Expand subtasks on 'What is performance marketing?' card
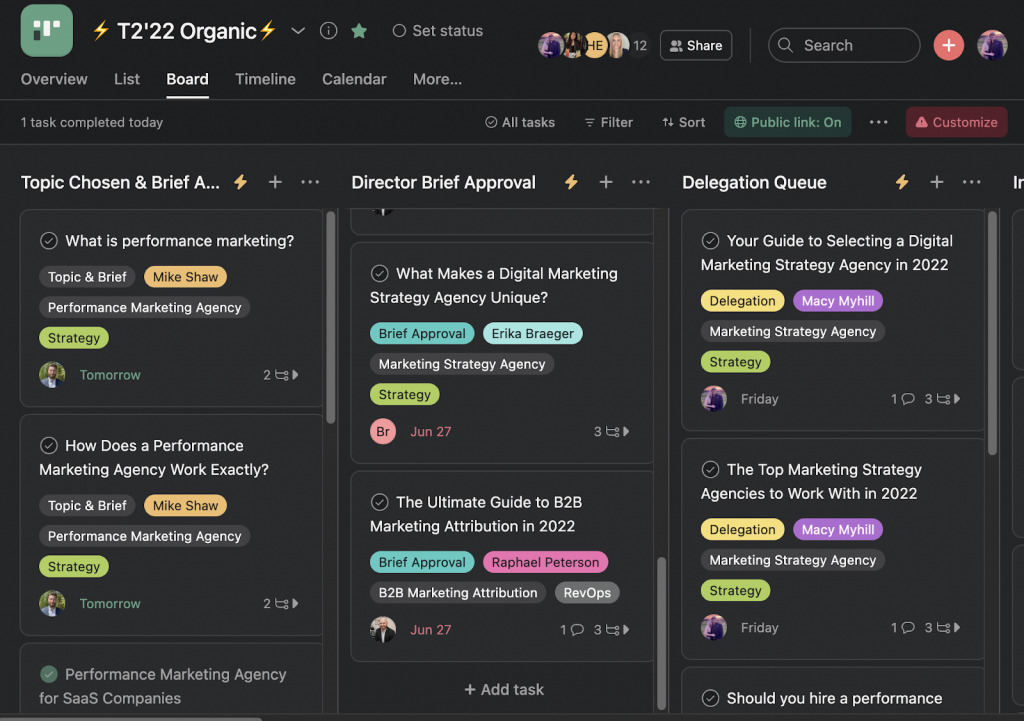1024x721 pixels. click(281, 375)
